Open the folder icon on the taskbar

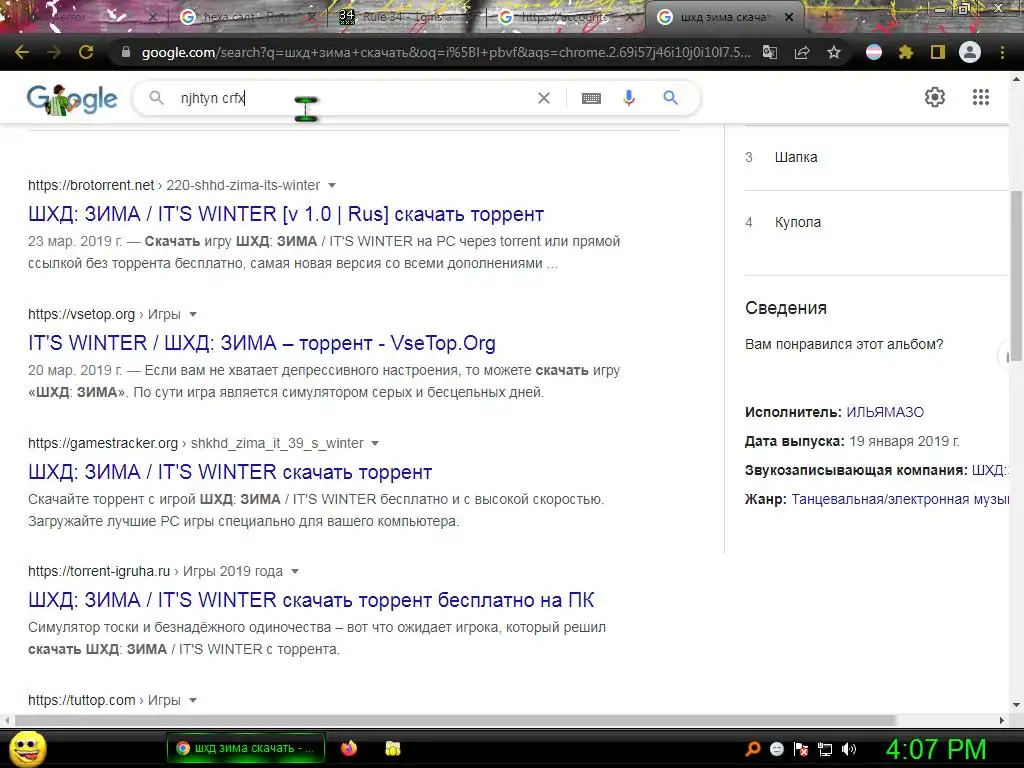point(392,748)
